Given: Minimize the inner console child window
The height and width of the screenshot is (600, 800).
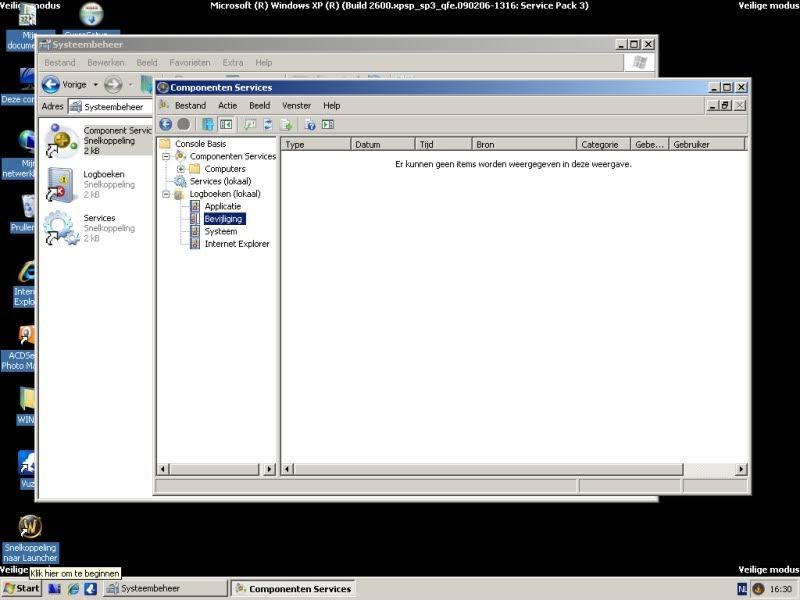Looking at the screenshot, I should [x=713, y=106].
